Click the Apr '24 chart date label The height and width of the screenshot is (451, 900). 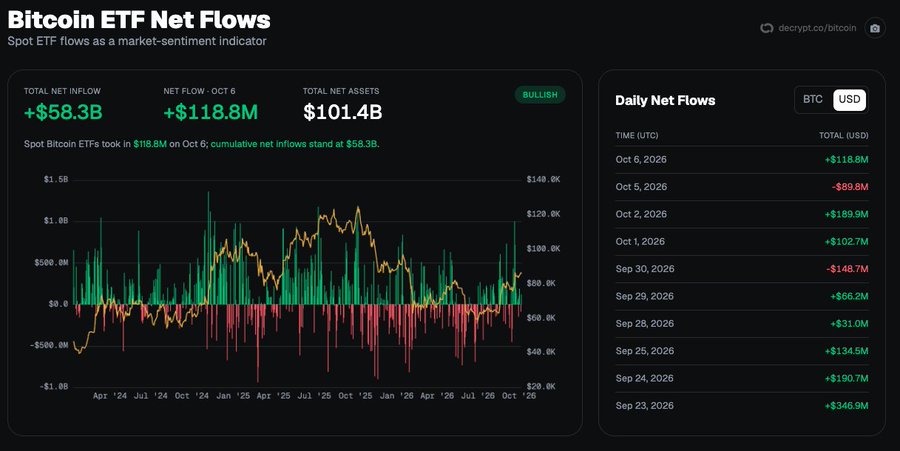(110, 396)
